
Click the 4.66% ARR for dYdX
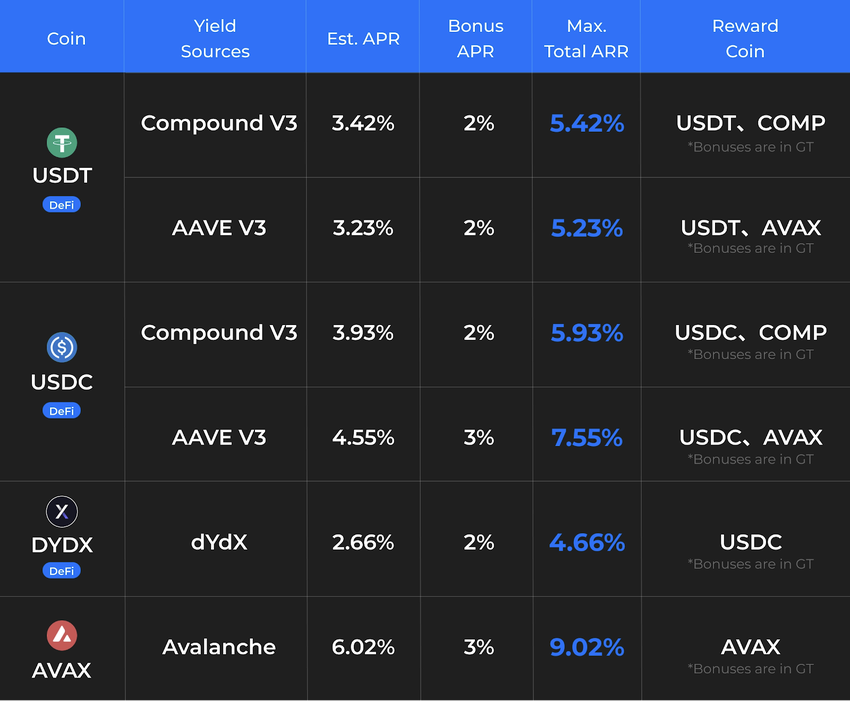[586, 542]
